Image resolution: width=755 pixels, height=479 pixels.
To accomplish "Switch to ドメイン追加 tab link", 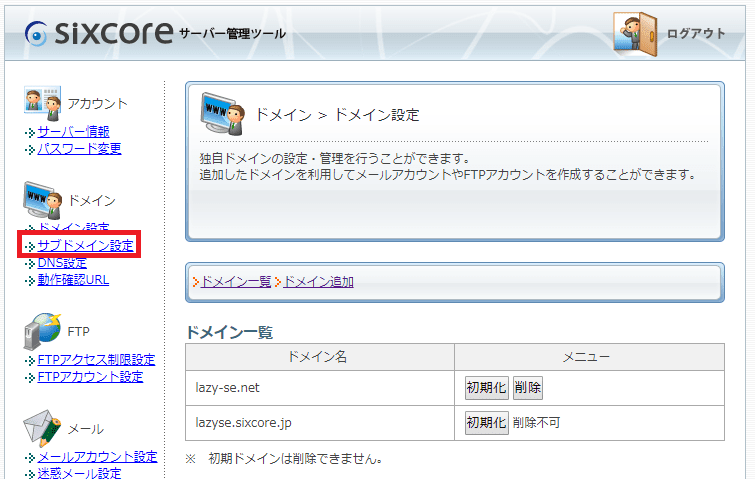I will point(319,282).
